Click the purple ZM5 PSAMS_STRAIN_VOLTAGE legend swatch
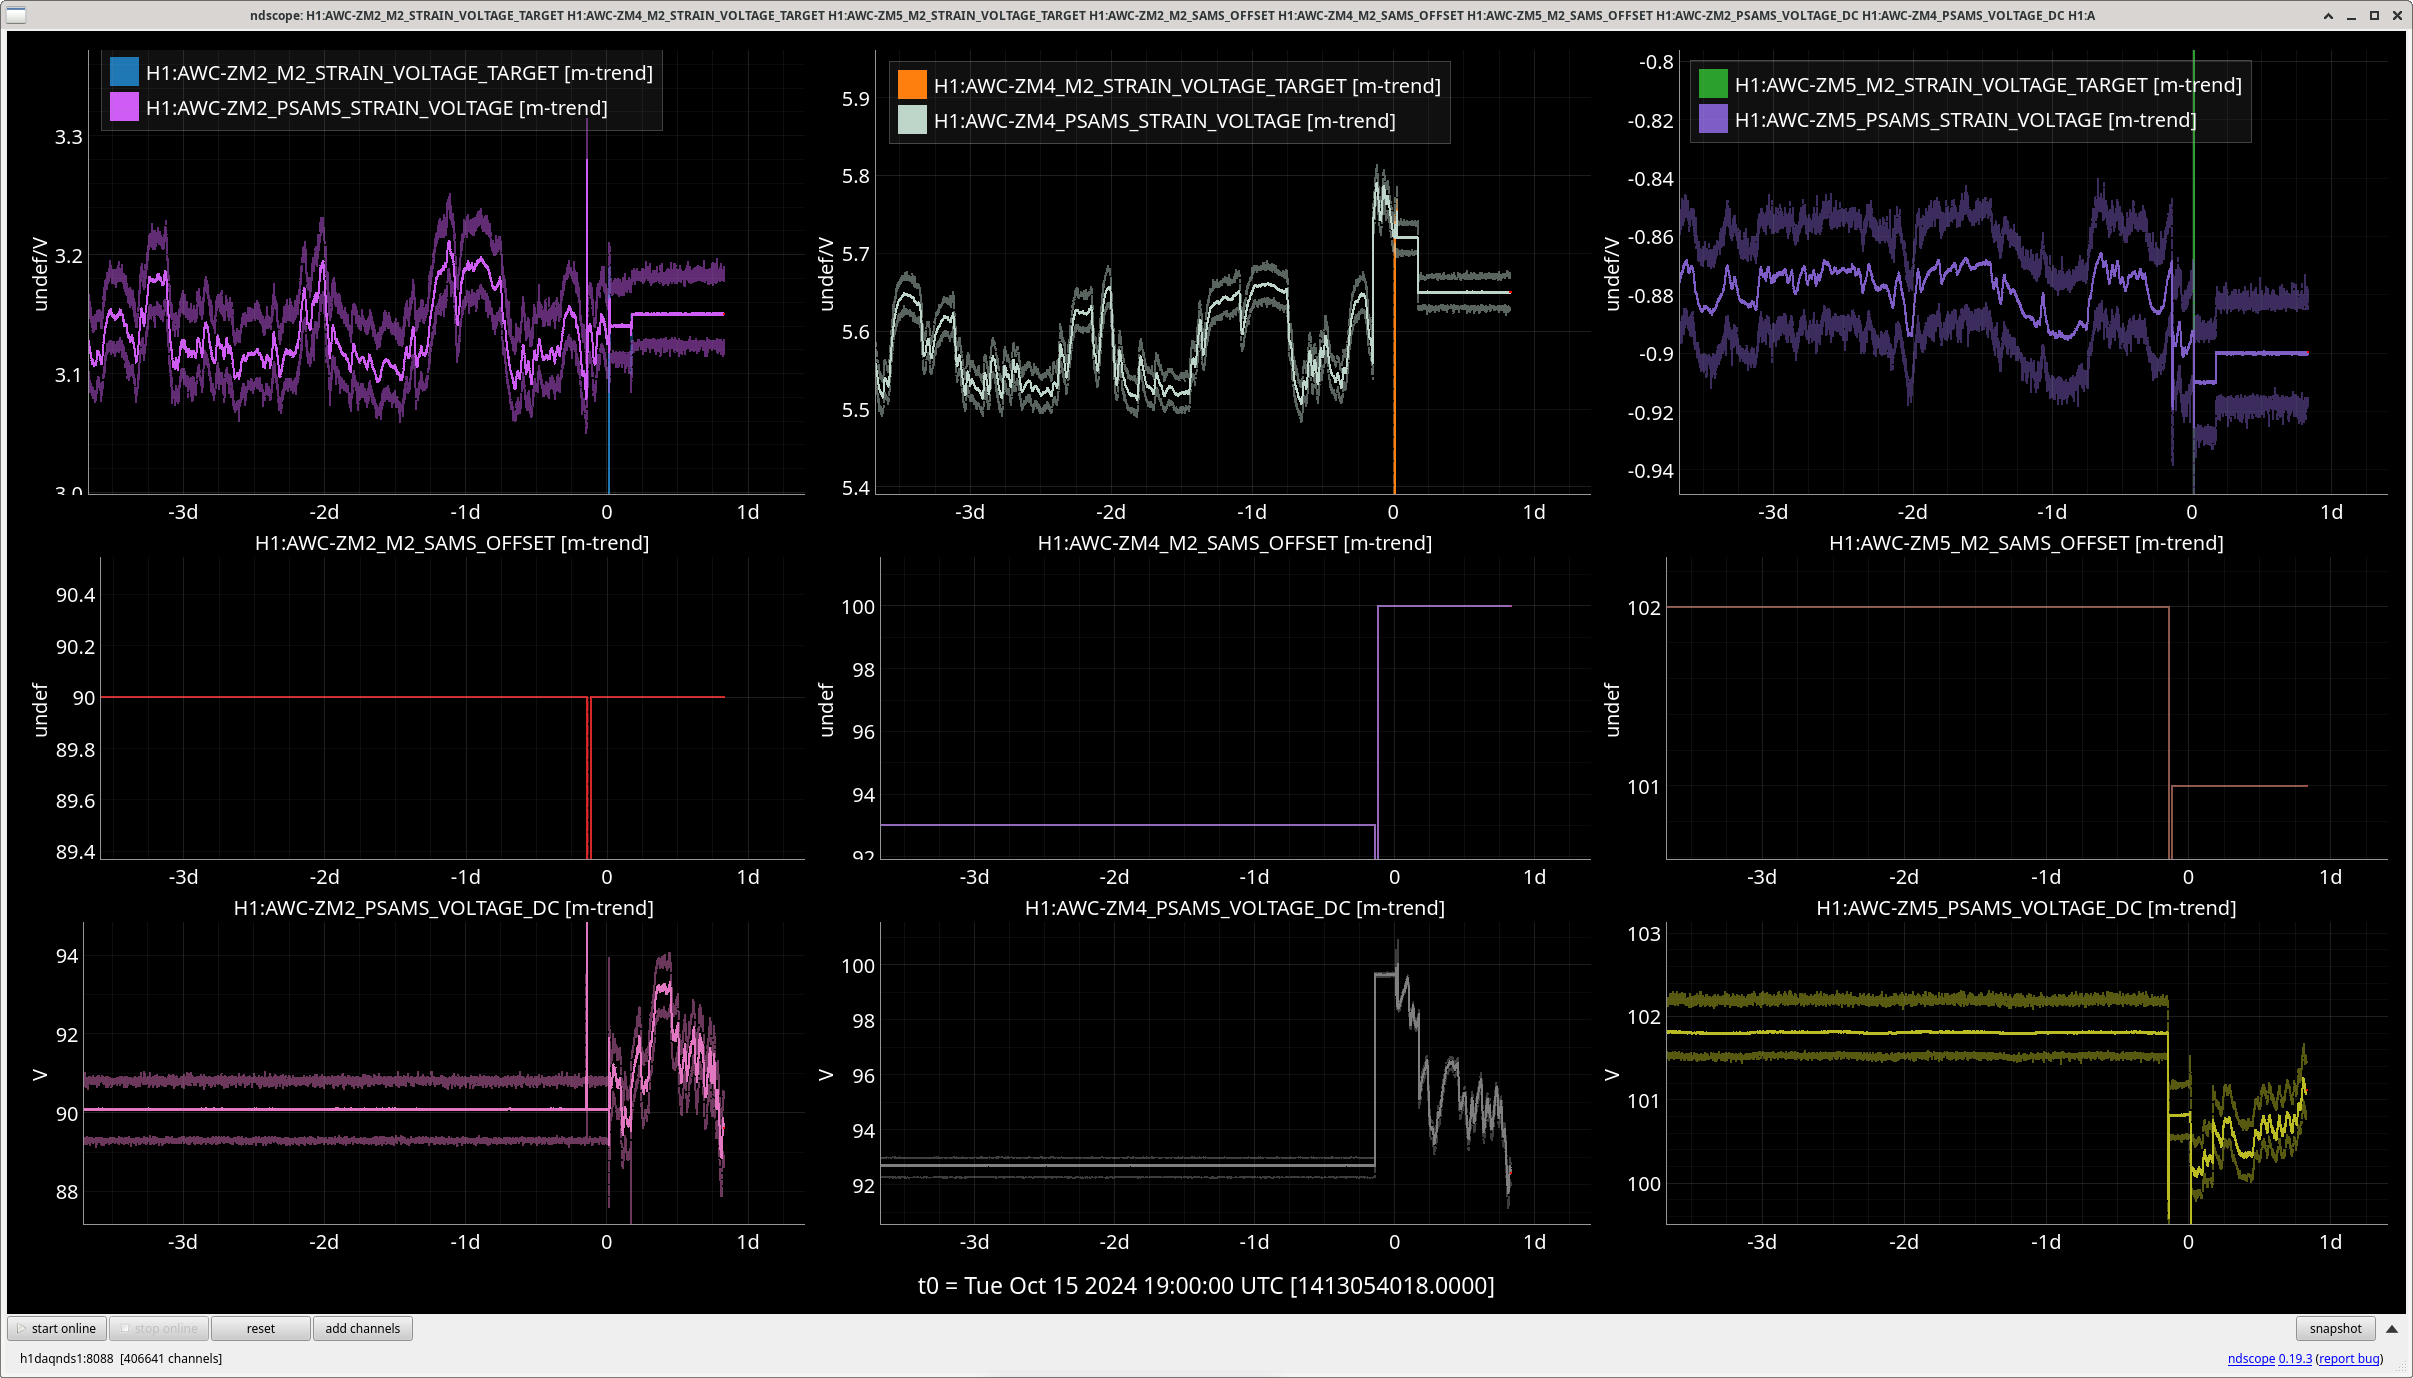Image resolution: width=2413 pixels, height=1378 pixels. 1713,119
